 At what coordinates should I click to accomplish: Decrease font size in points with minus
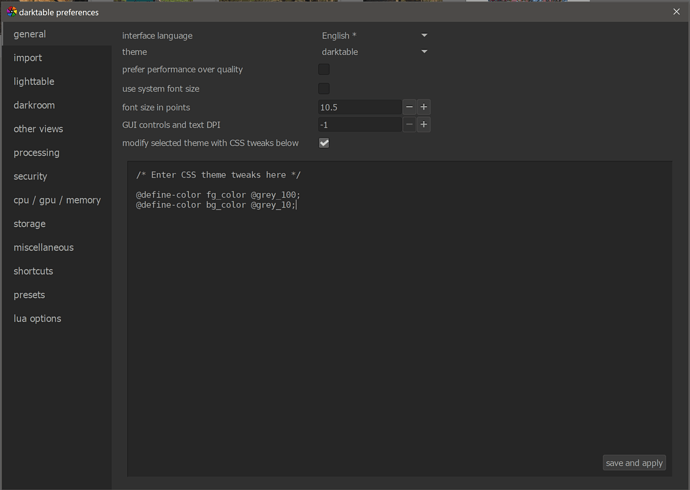[x=409, y=107]
